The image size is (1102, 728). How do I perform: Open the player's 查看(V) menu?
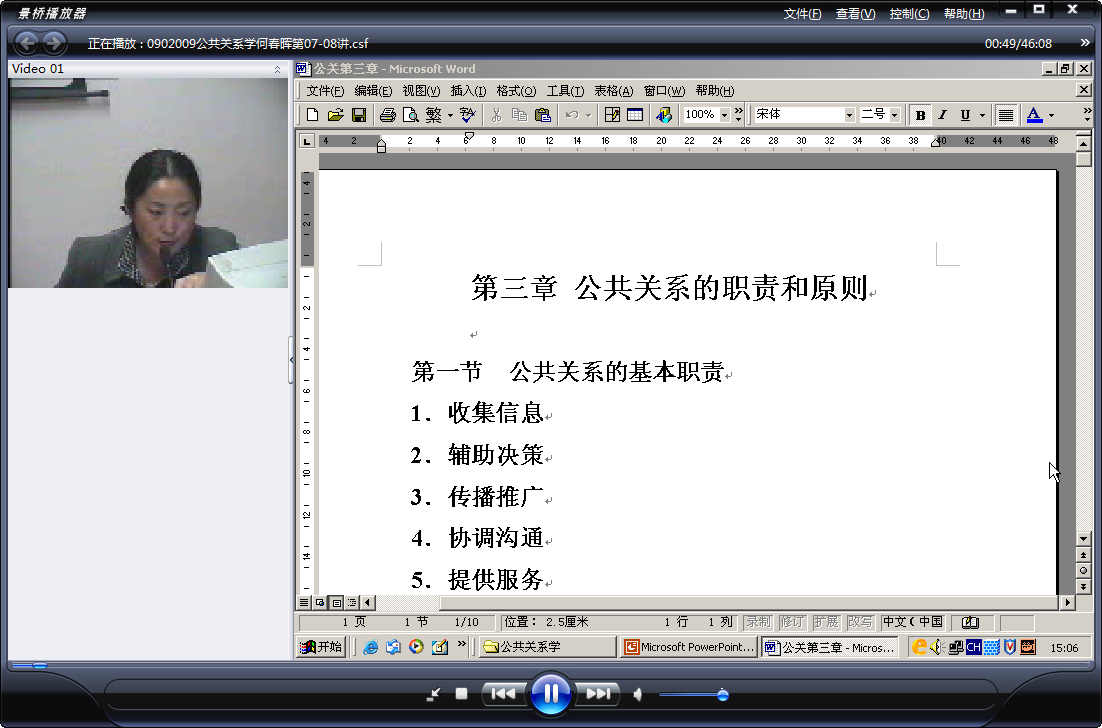click(855, 14)
